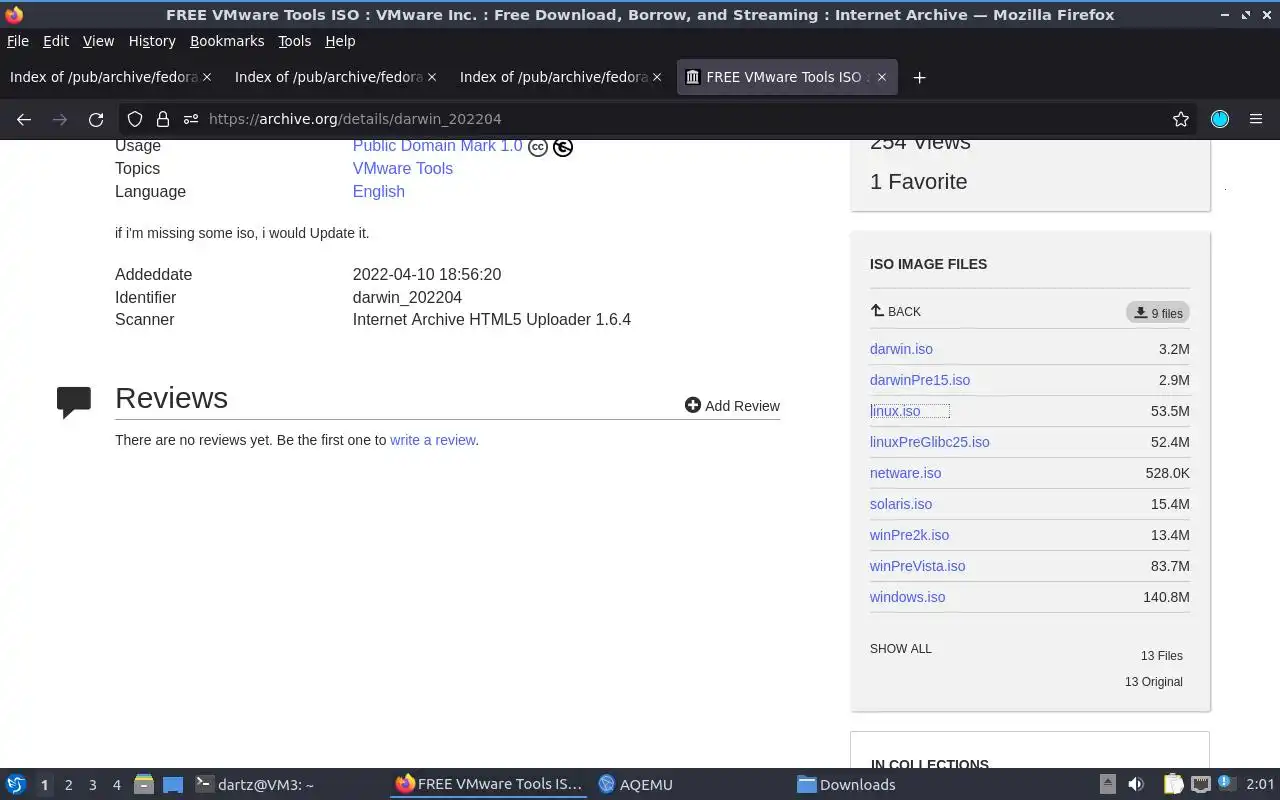Switch to workspace 3

tap(92, 785)
